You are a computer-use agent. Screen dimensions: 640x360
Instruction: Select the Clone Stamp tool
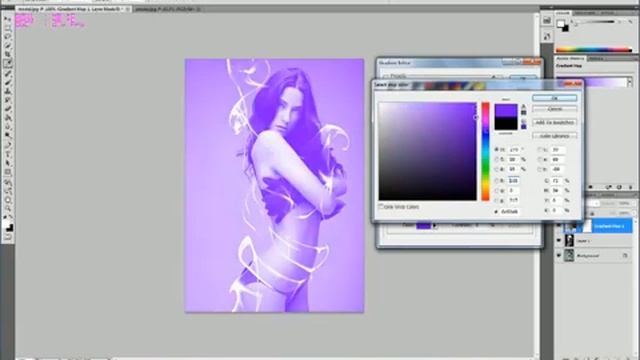(x=8, y=91)
